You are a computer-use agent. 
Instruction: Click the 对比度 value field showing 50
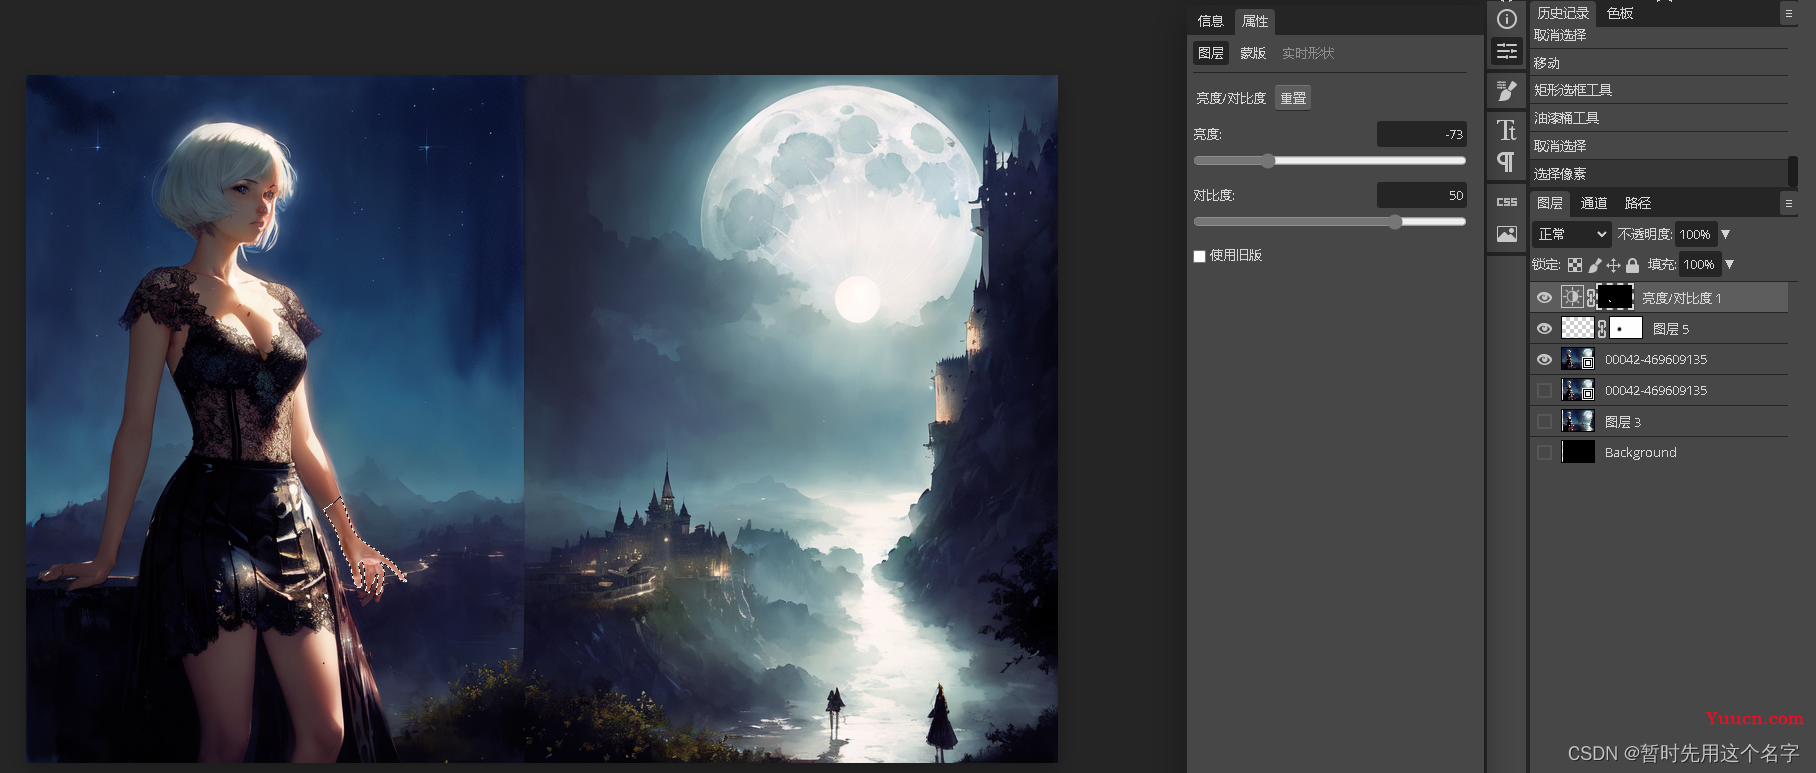[1421, 195]
